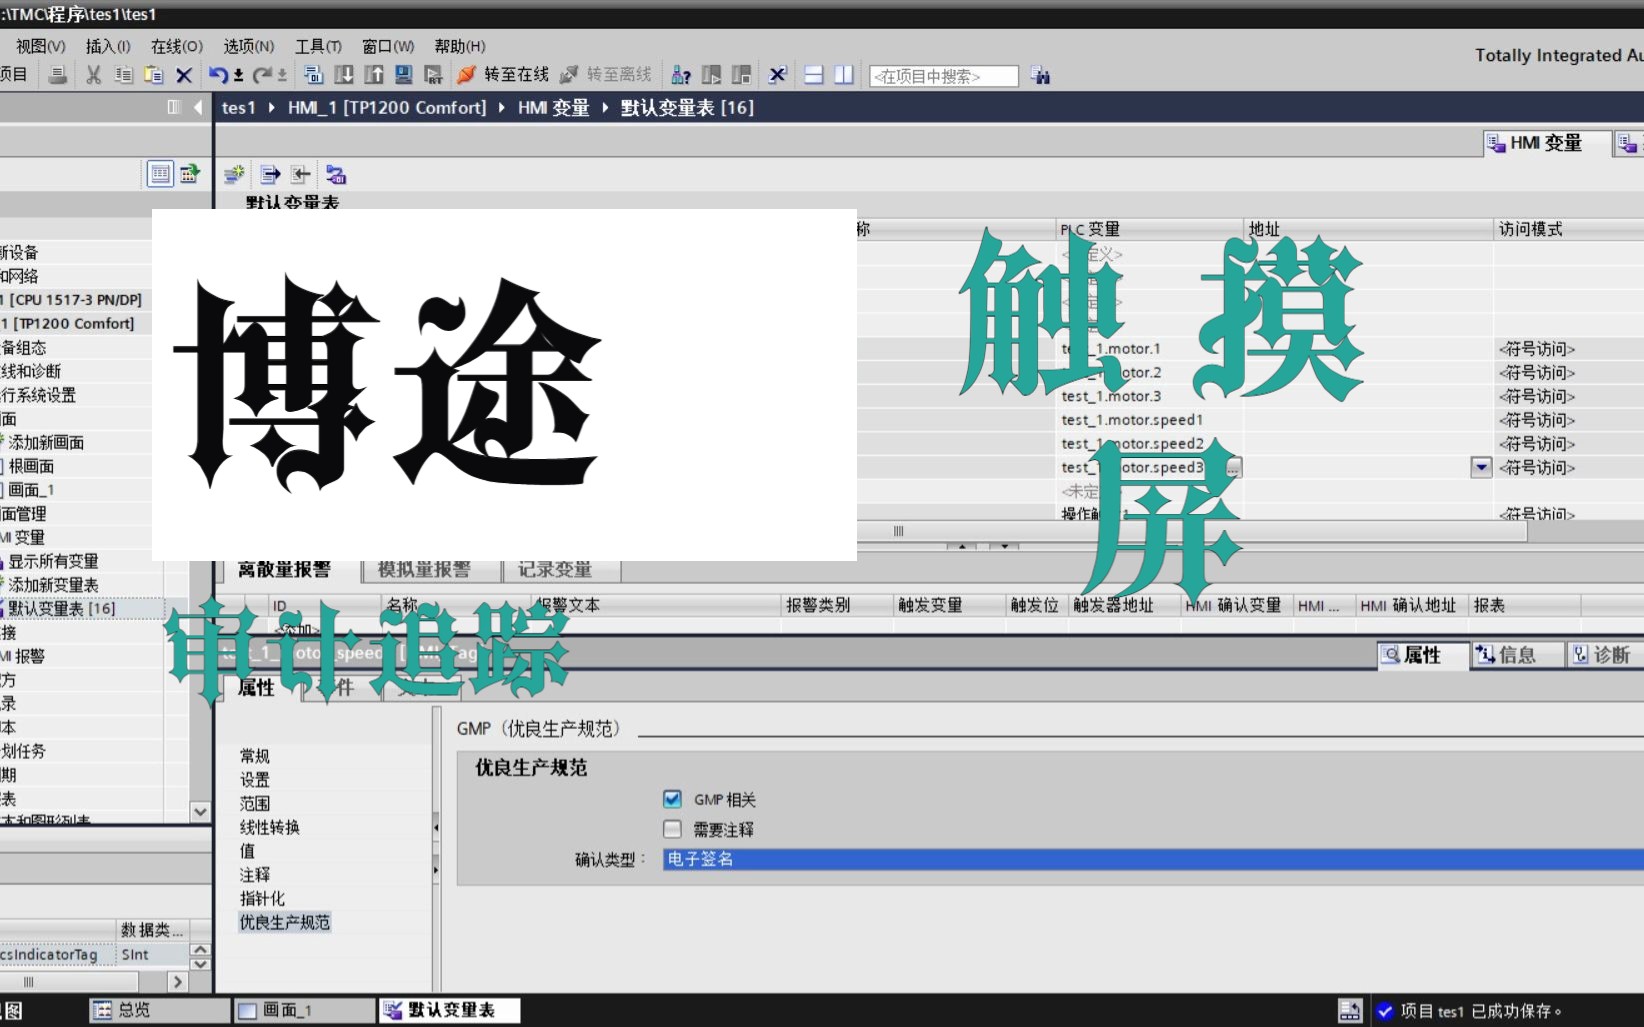Select the 属性 inspector tab at right

point(1422,655)
